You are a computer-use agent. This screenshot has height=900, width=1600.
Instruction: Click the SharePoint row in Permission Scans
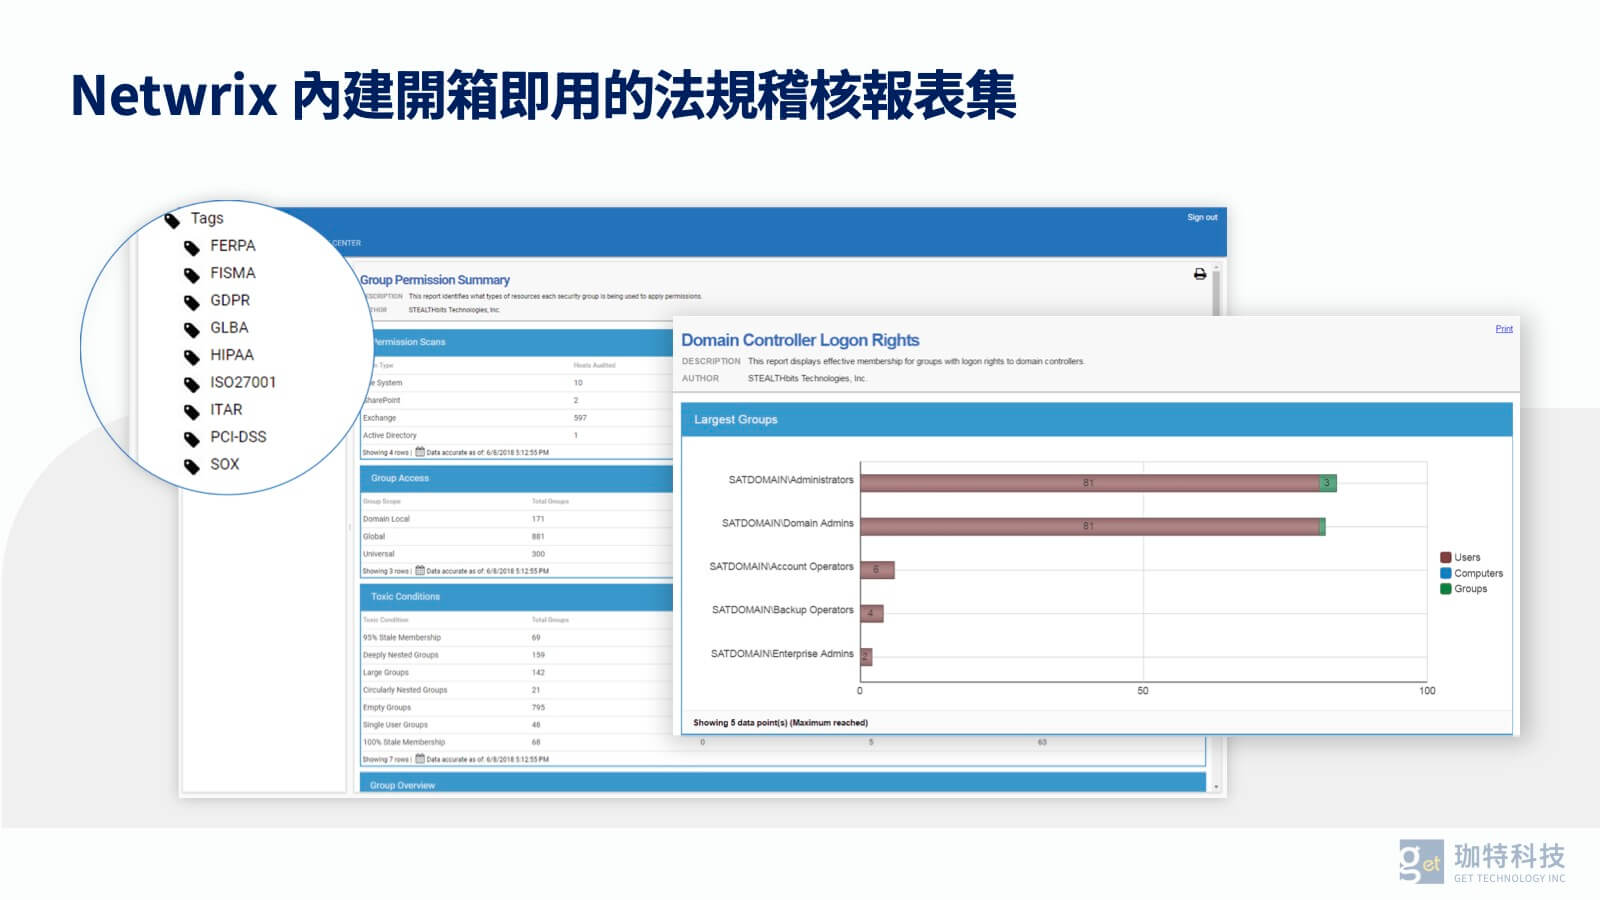(516, 400)
